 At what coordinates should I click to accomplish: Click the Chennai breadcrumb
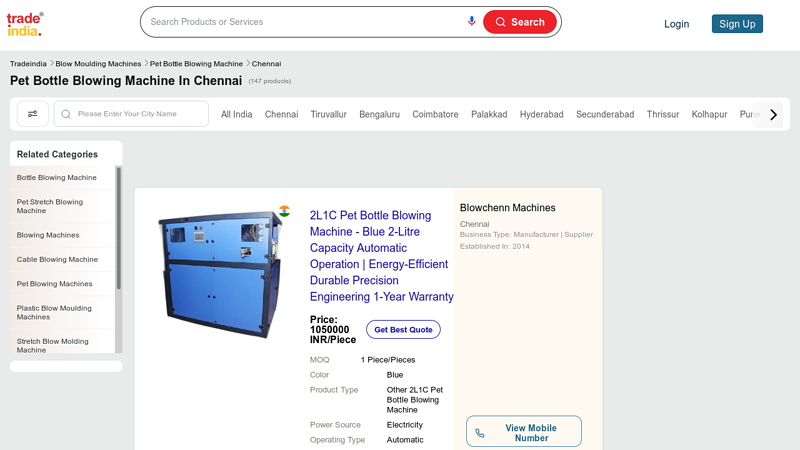[x=266, y=64]
